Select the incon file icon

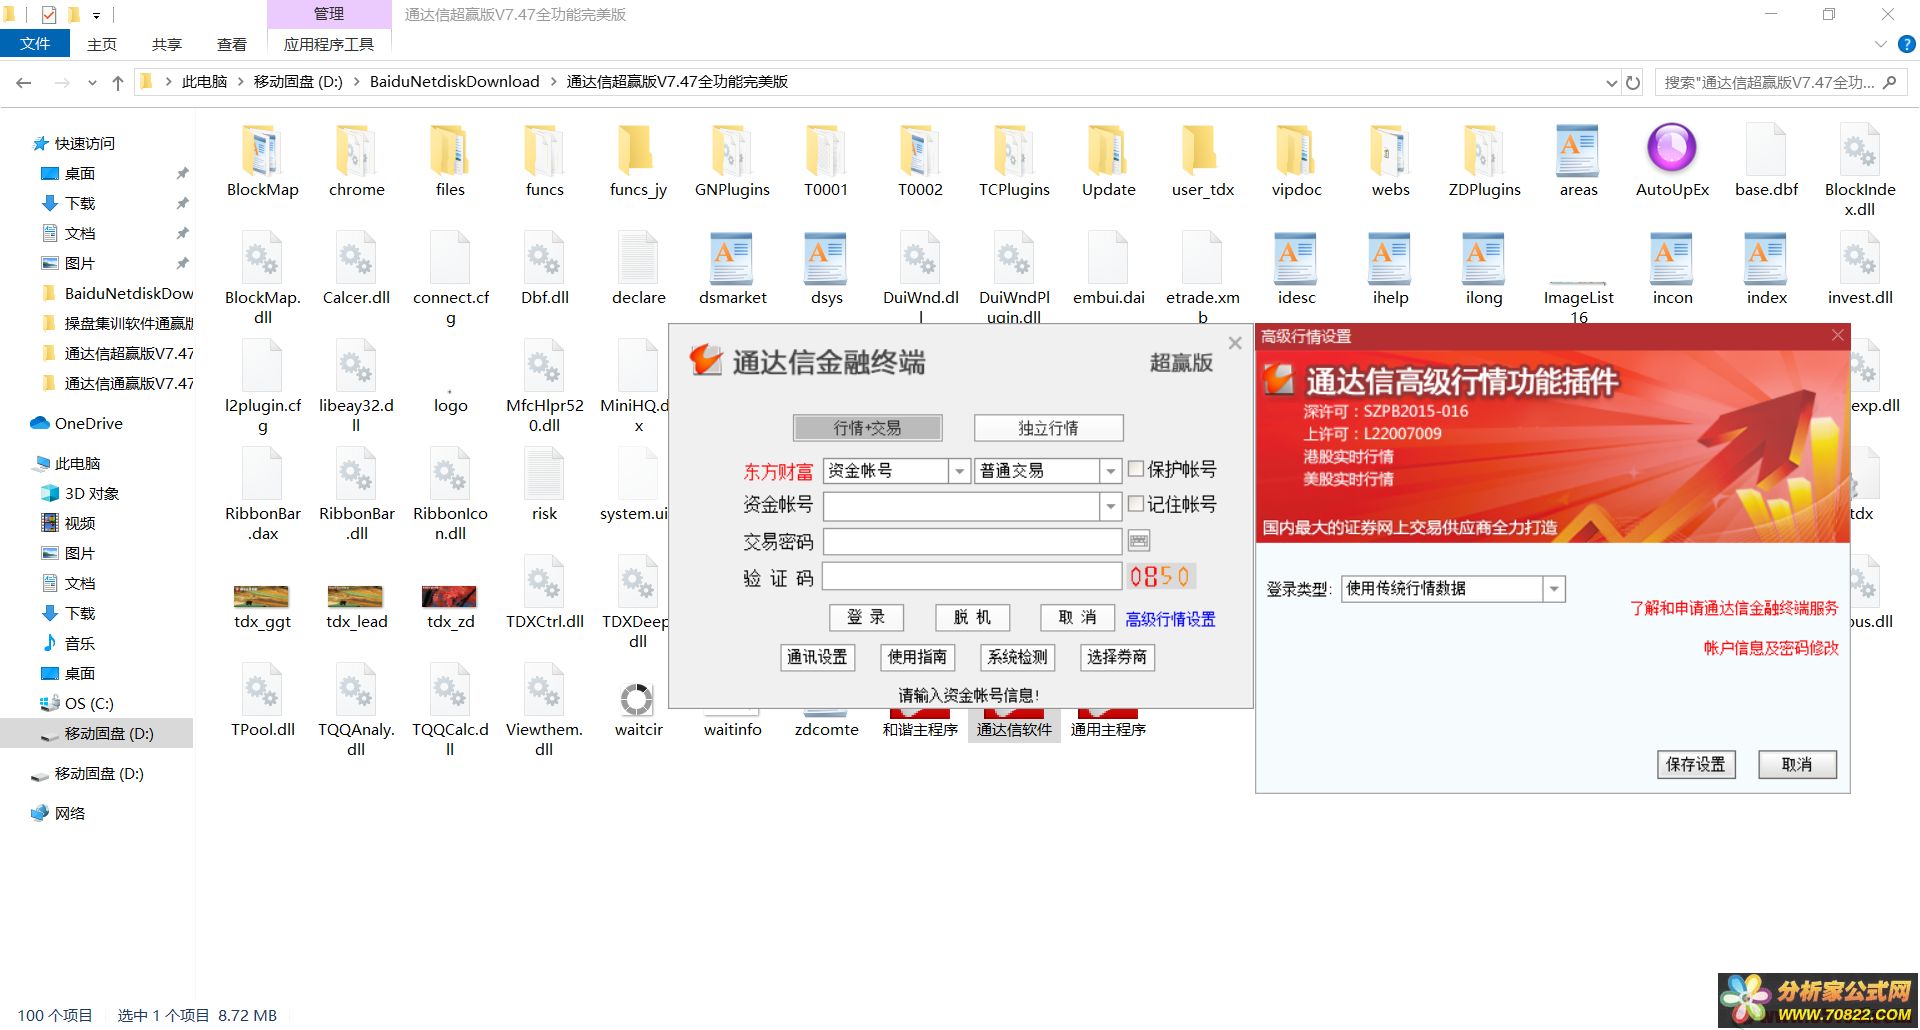point(1672,259)
